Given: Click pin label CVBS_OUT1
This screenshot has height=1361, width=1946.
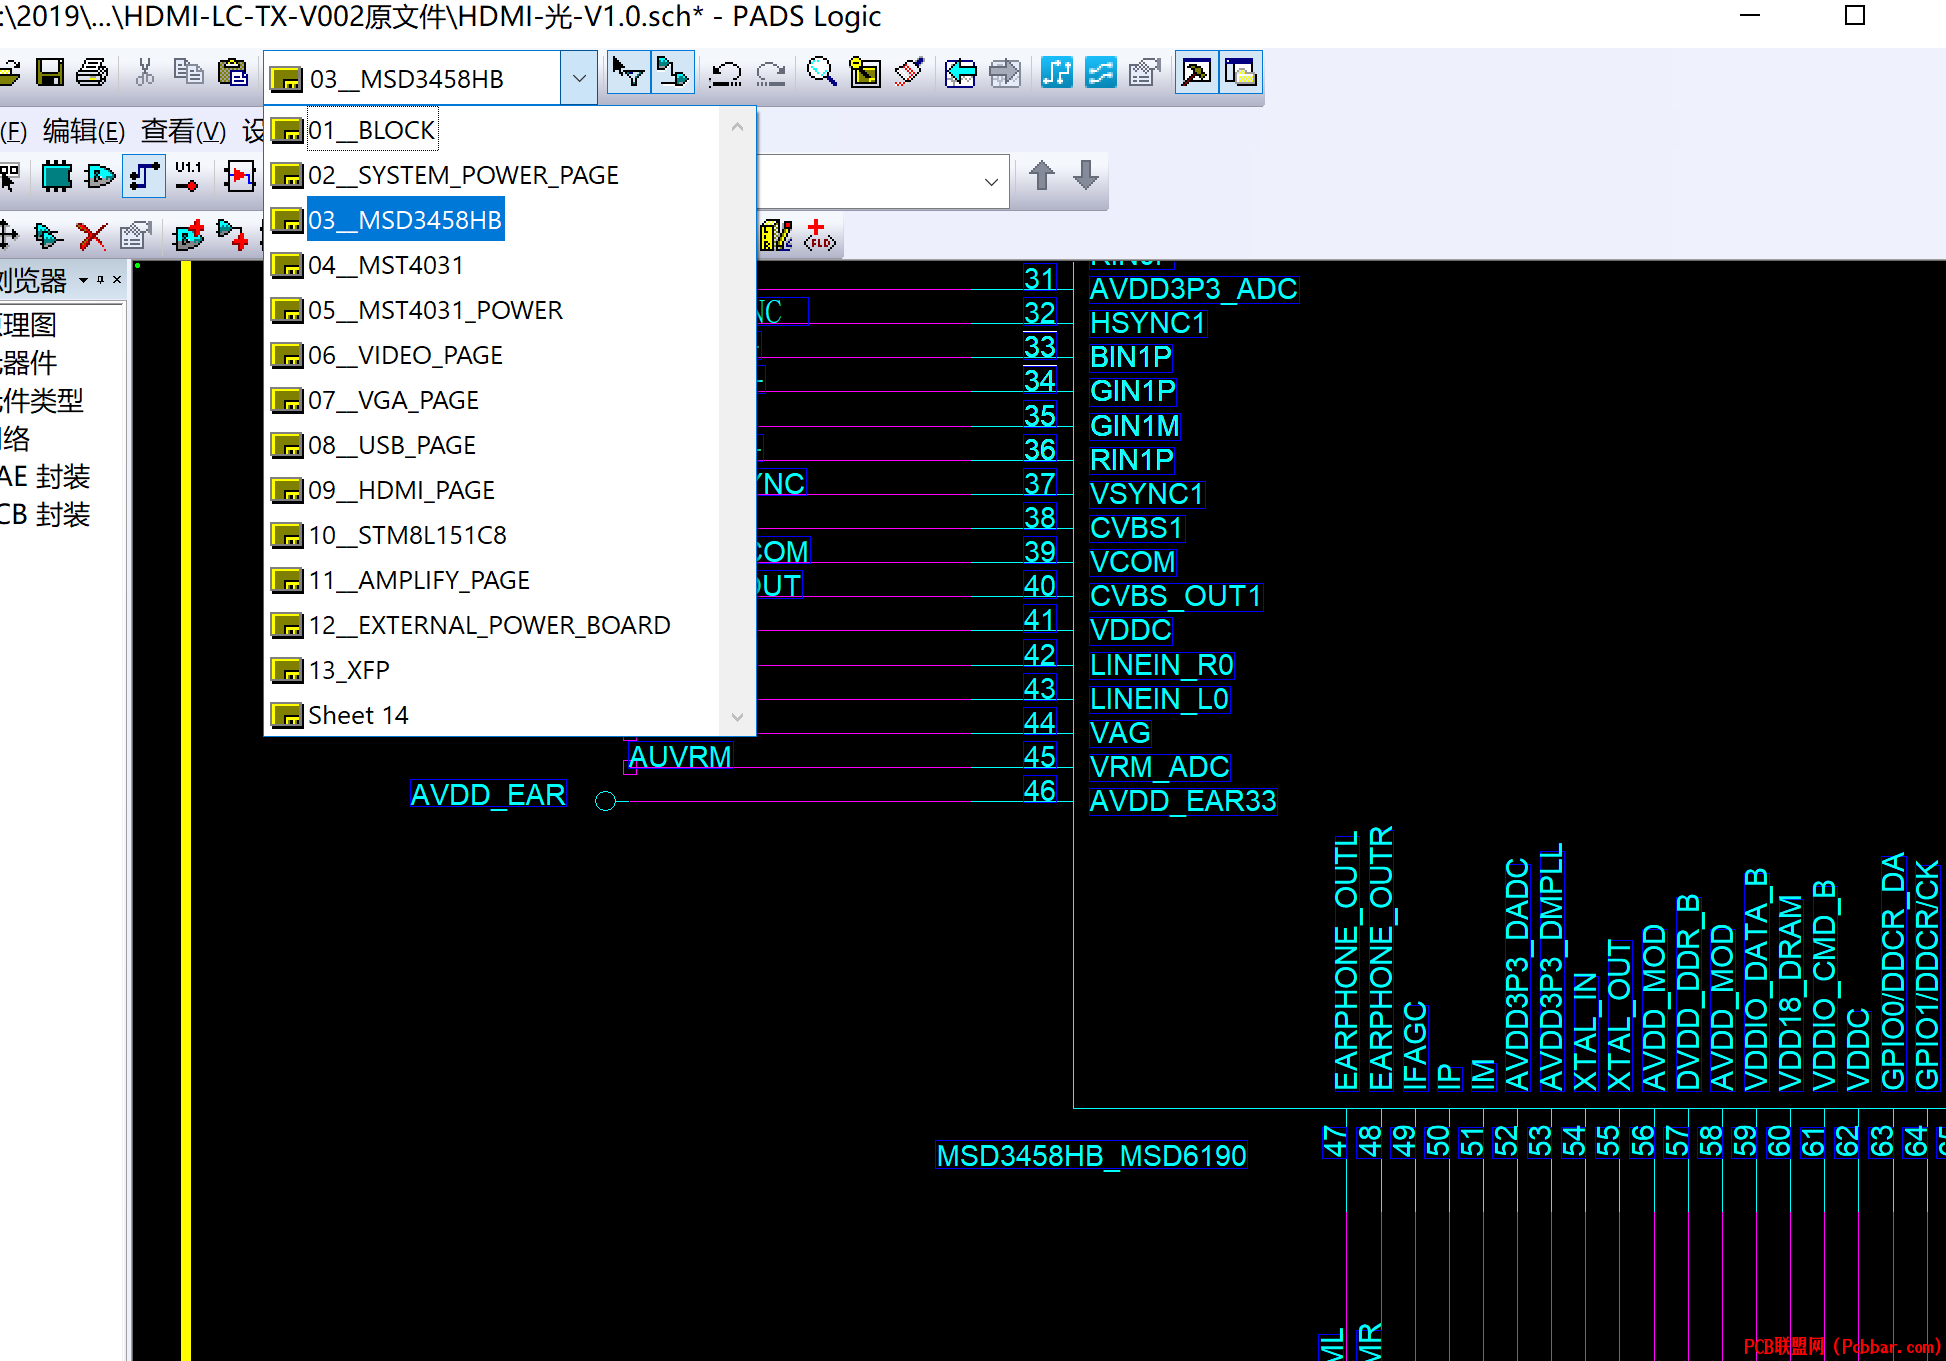Looking at the screenshot, I should pos(1176,596).
